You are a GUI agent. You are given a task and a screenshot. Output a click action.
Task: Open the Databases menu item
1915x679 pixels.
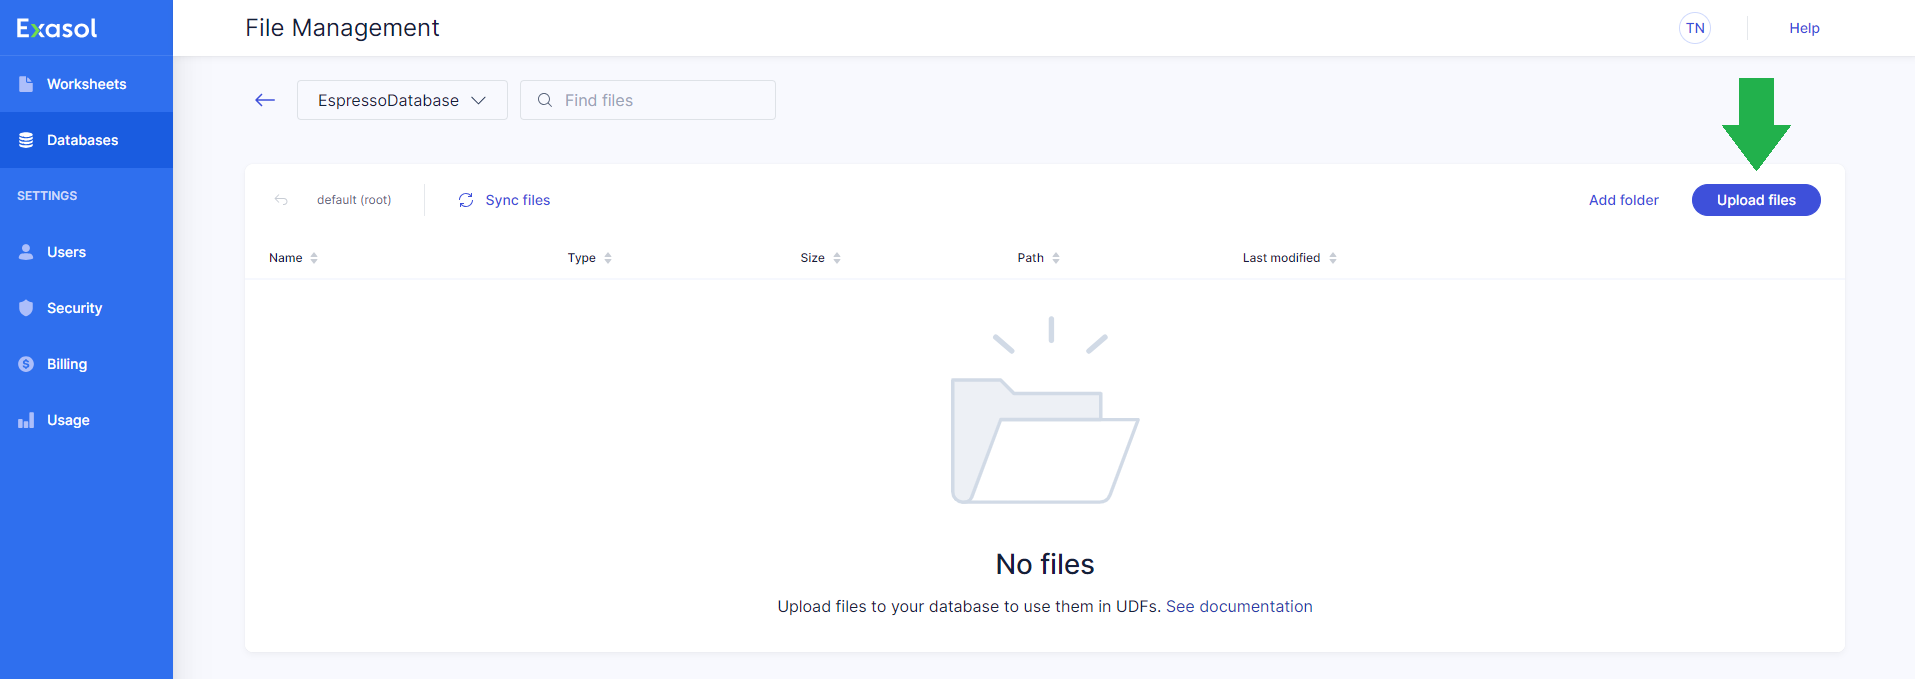click(82, 140)
